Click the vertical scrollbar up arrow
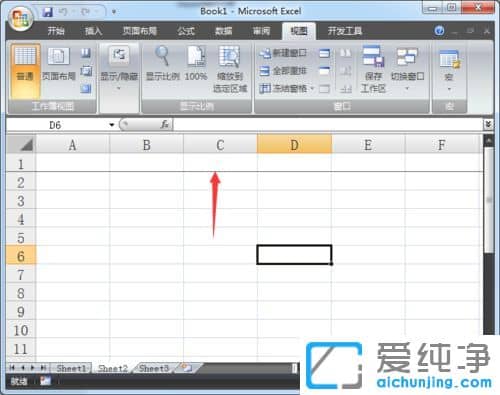 point(489,141)
